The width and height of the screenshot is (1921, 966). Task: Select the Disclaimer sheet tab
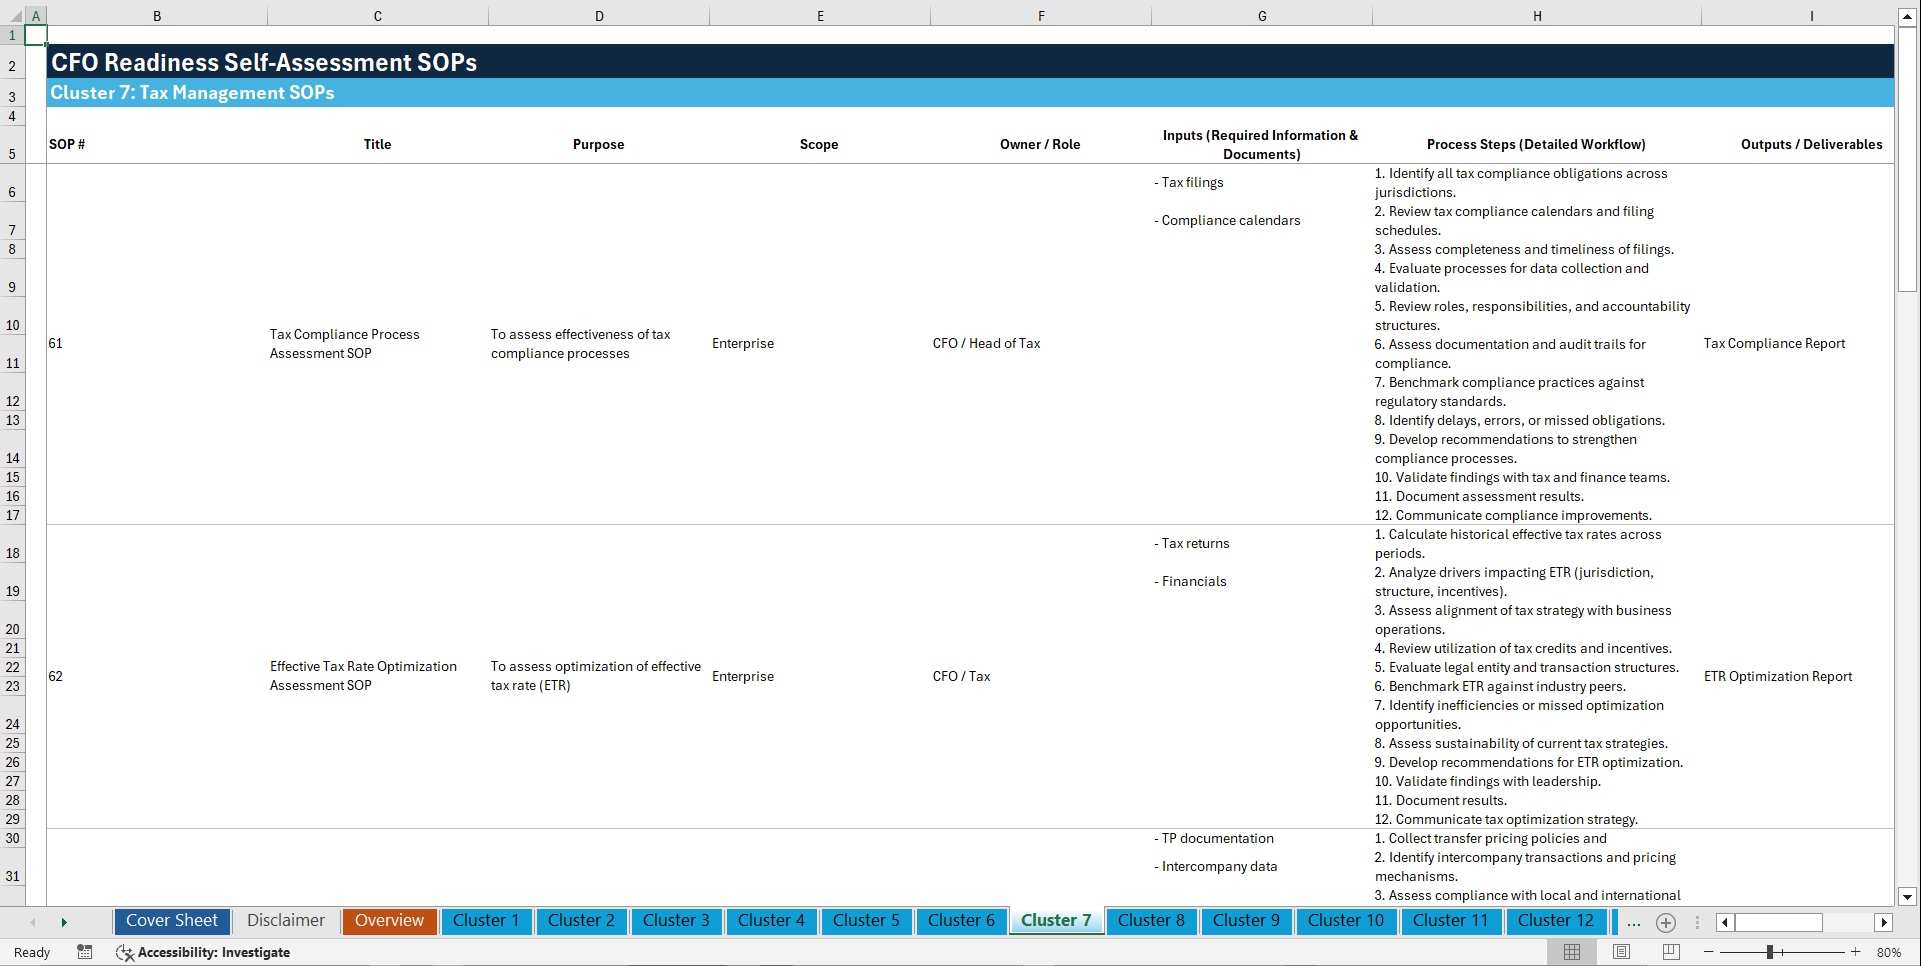pyautogui.click(x=285, y=921)
